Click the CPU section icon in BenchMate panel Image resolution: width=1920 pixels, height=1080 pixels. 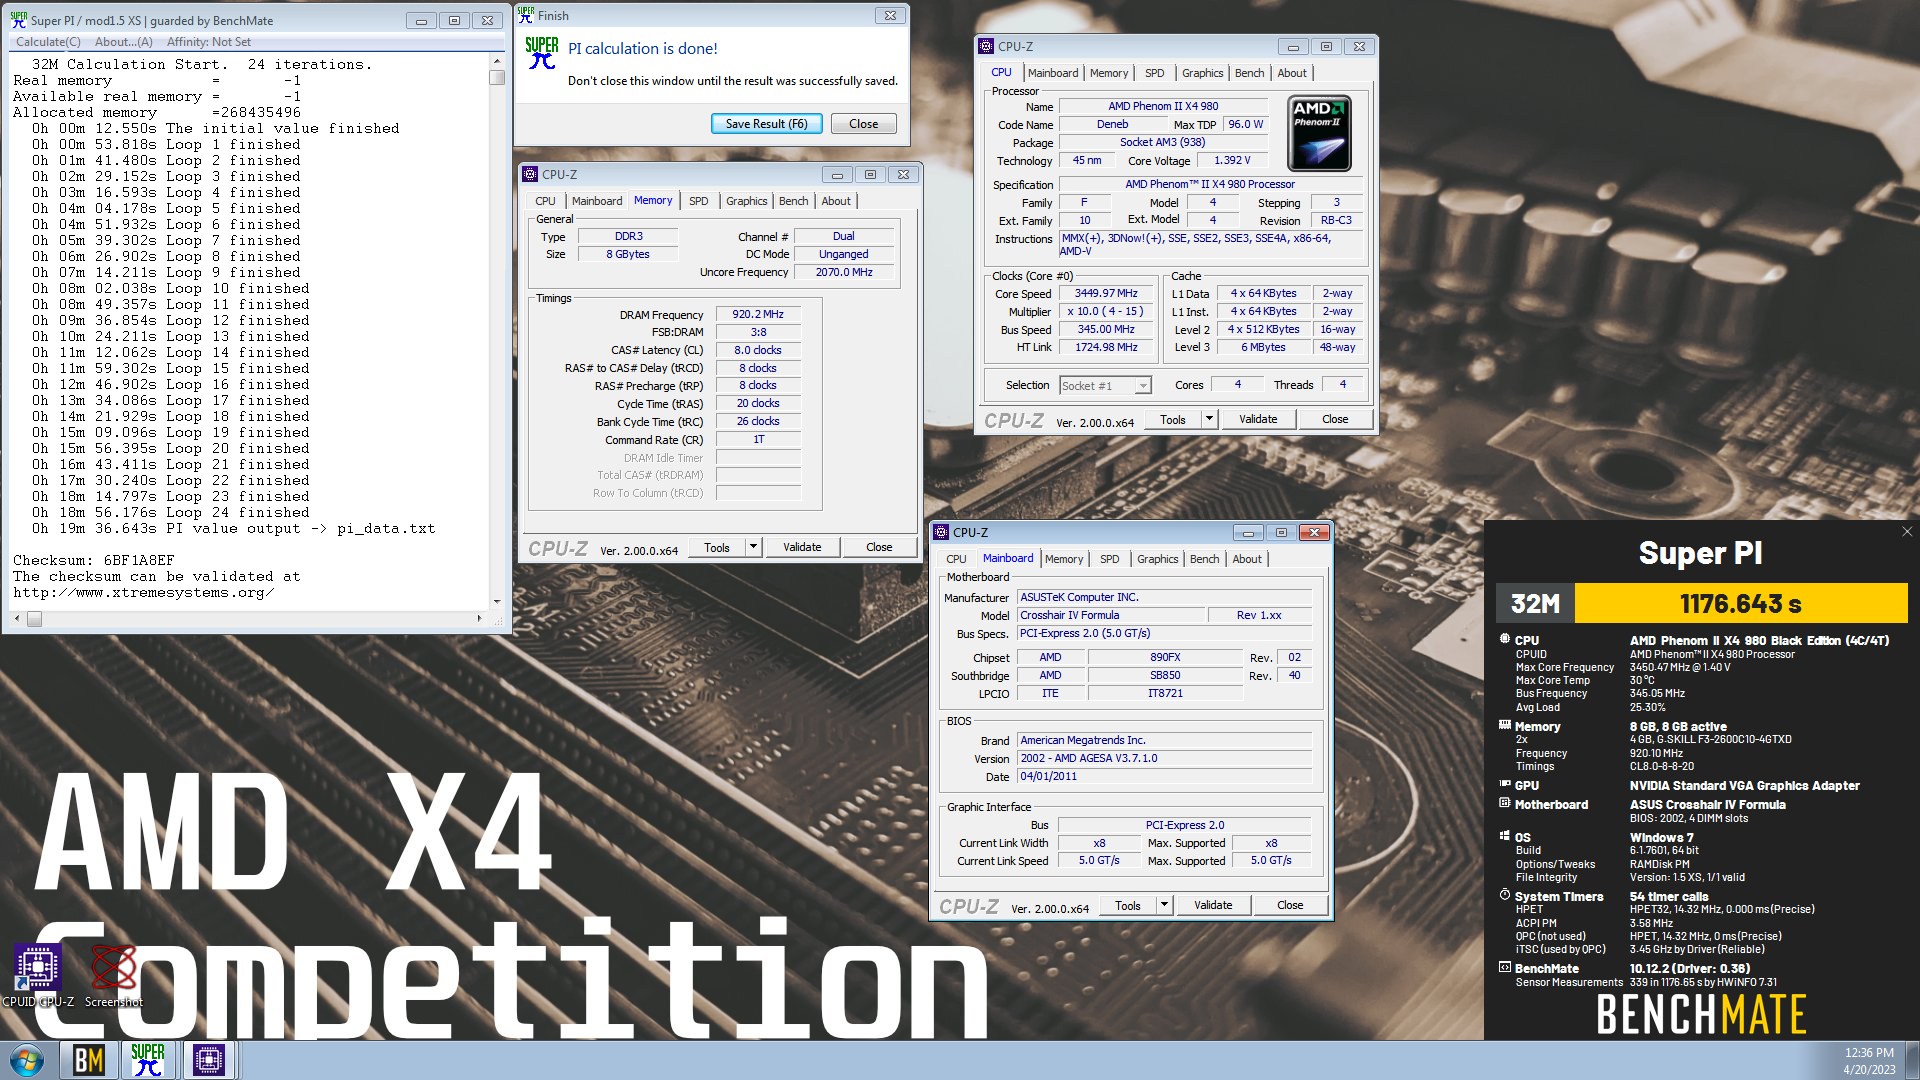pyautogui.click(x=1505, y=639)
